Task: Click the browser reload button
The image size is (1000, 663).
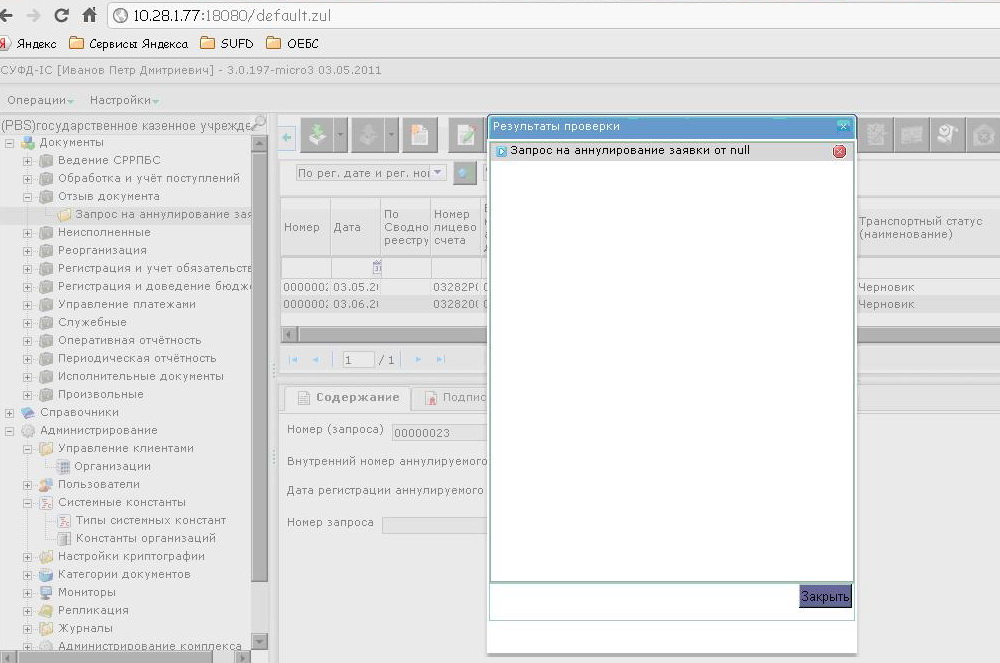Action: (x=61, y=15)
